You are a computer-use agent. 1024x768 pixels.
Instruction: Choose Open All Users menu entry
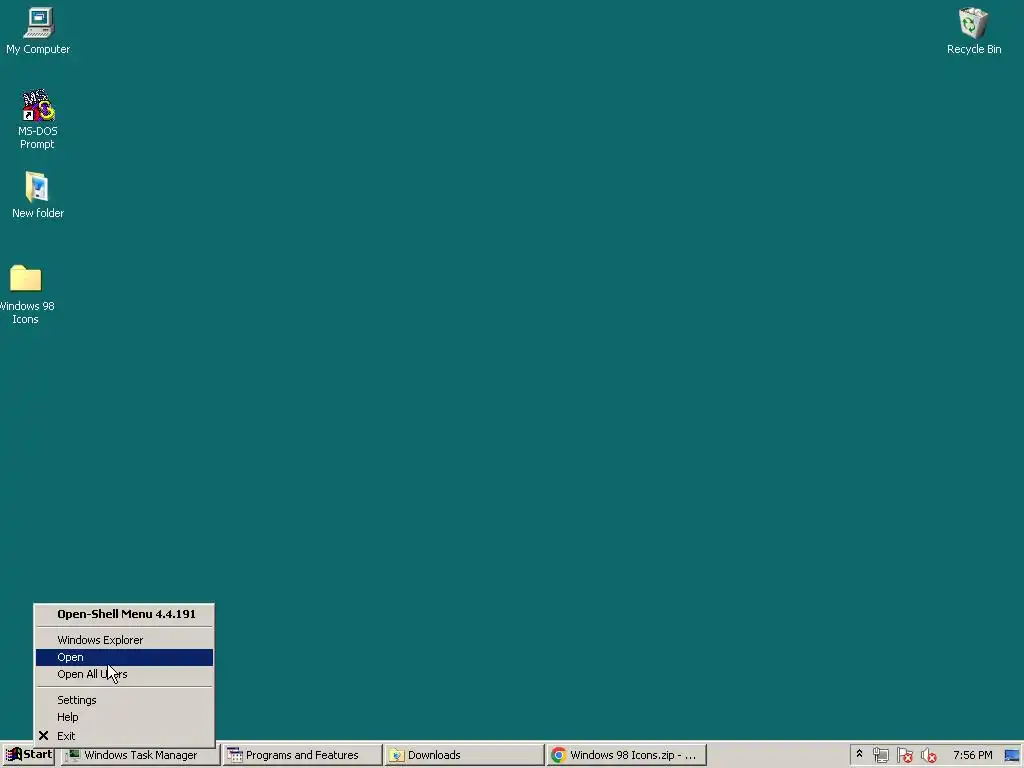pyautogui.click(x=124, y=674)
